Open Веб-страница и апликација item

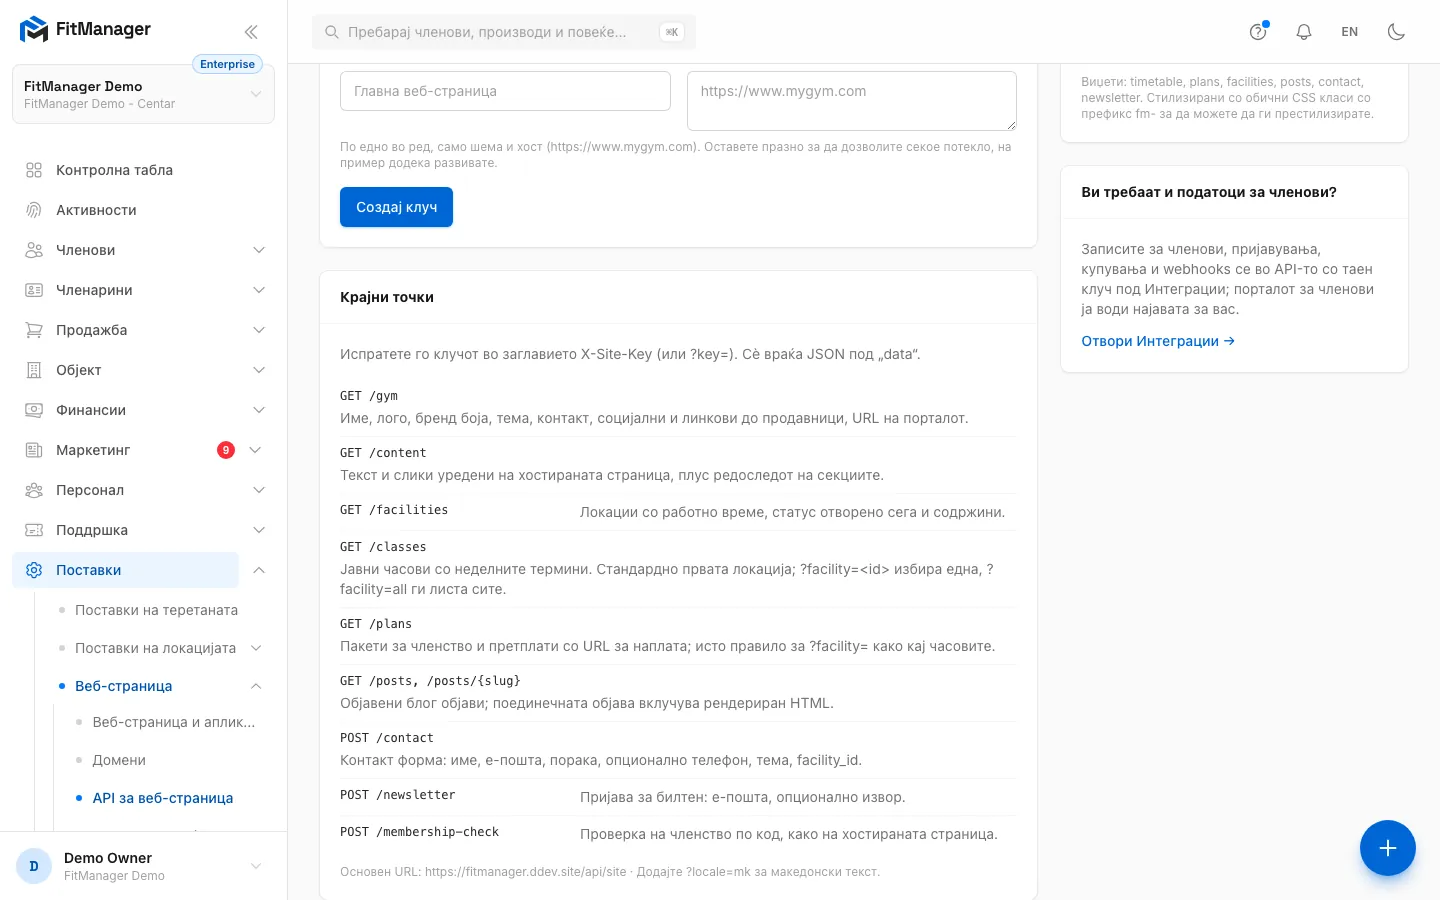tap(174, 722)
